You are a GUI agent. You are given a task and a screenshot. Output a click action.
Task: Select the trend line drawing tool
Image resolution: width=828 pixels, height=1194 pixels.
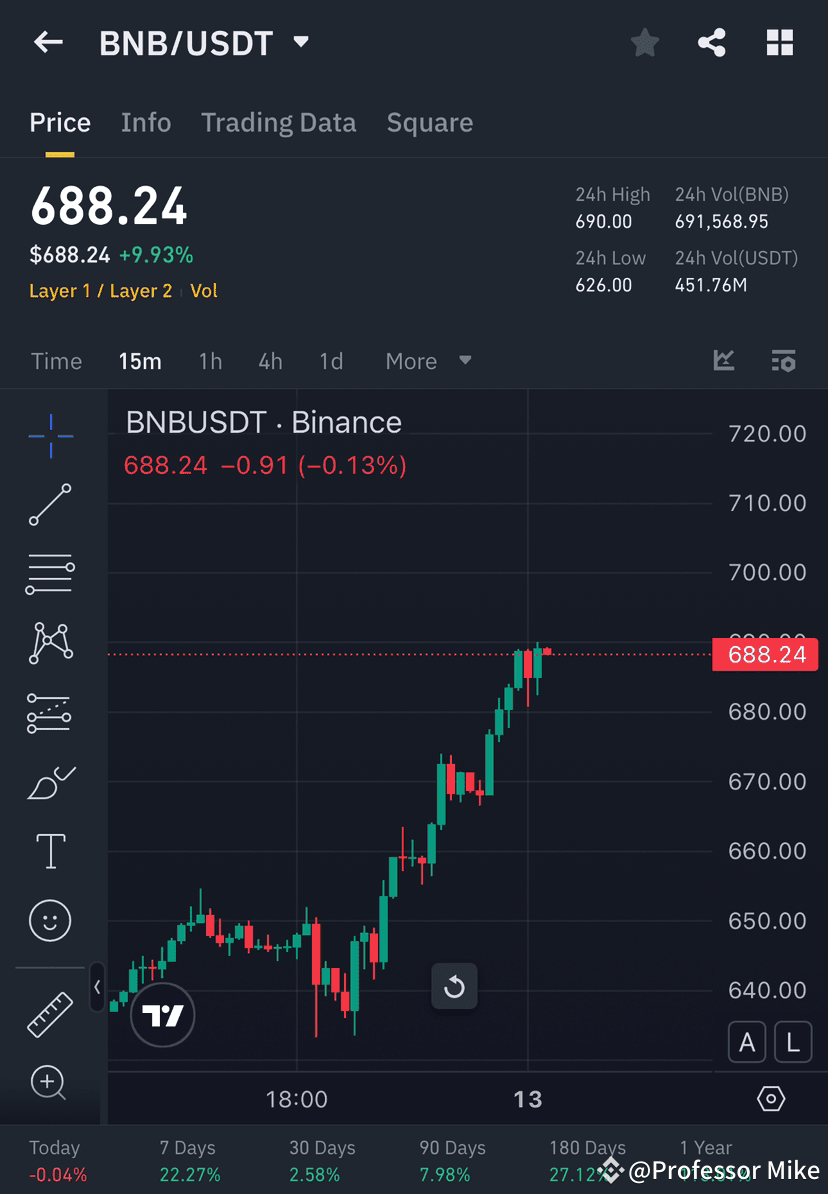(50, 505)
